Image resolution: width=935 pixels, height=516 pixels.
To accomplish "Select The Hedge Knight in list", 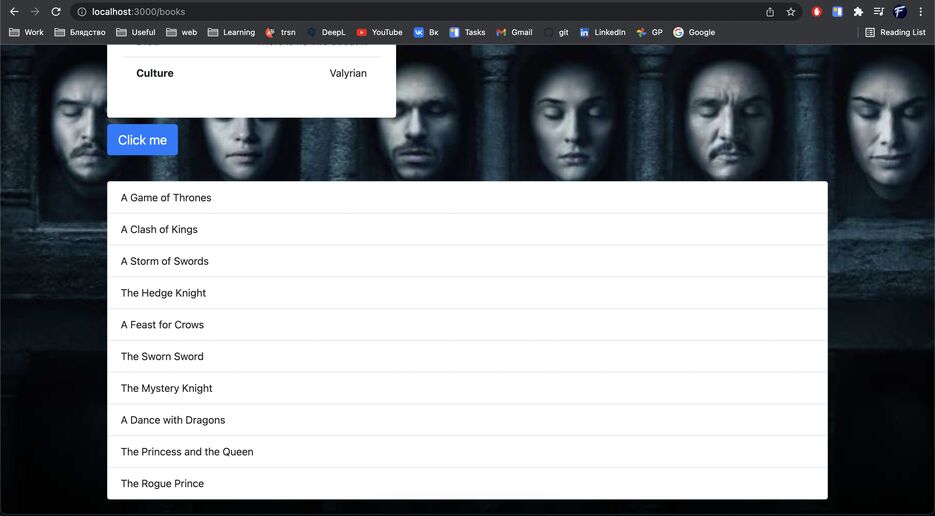I will point(468,293).
